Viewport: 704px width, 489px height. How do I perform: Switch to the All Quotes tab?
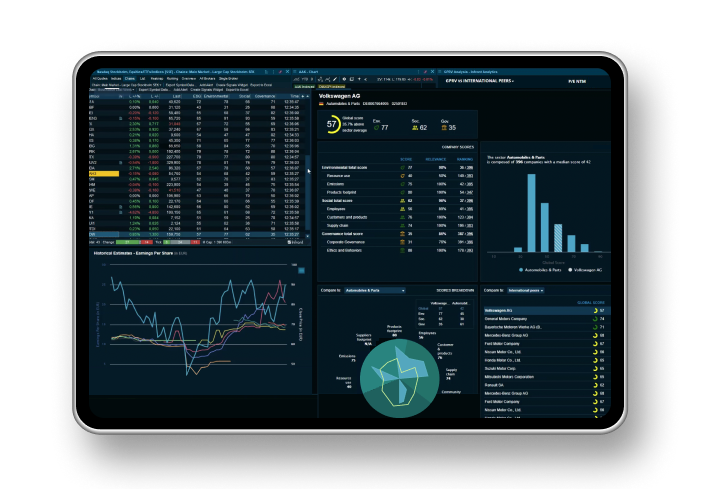pos(100,79)
